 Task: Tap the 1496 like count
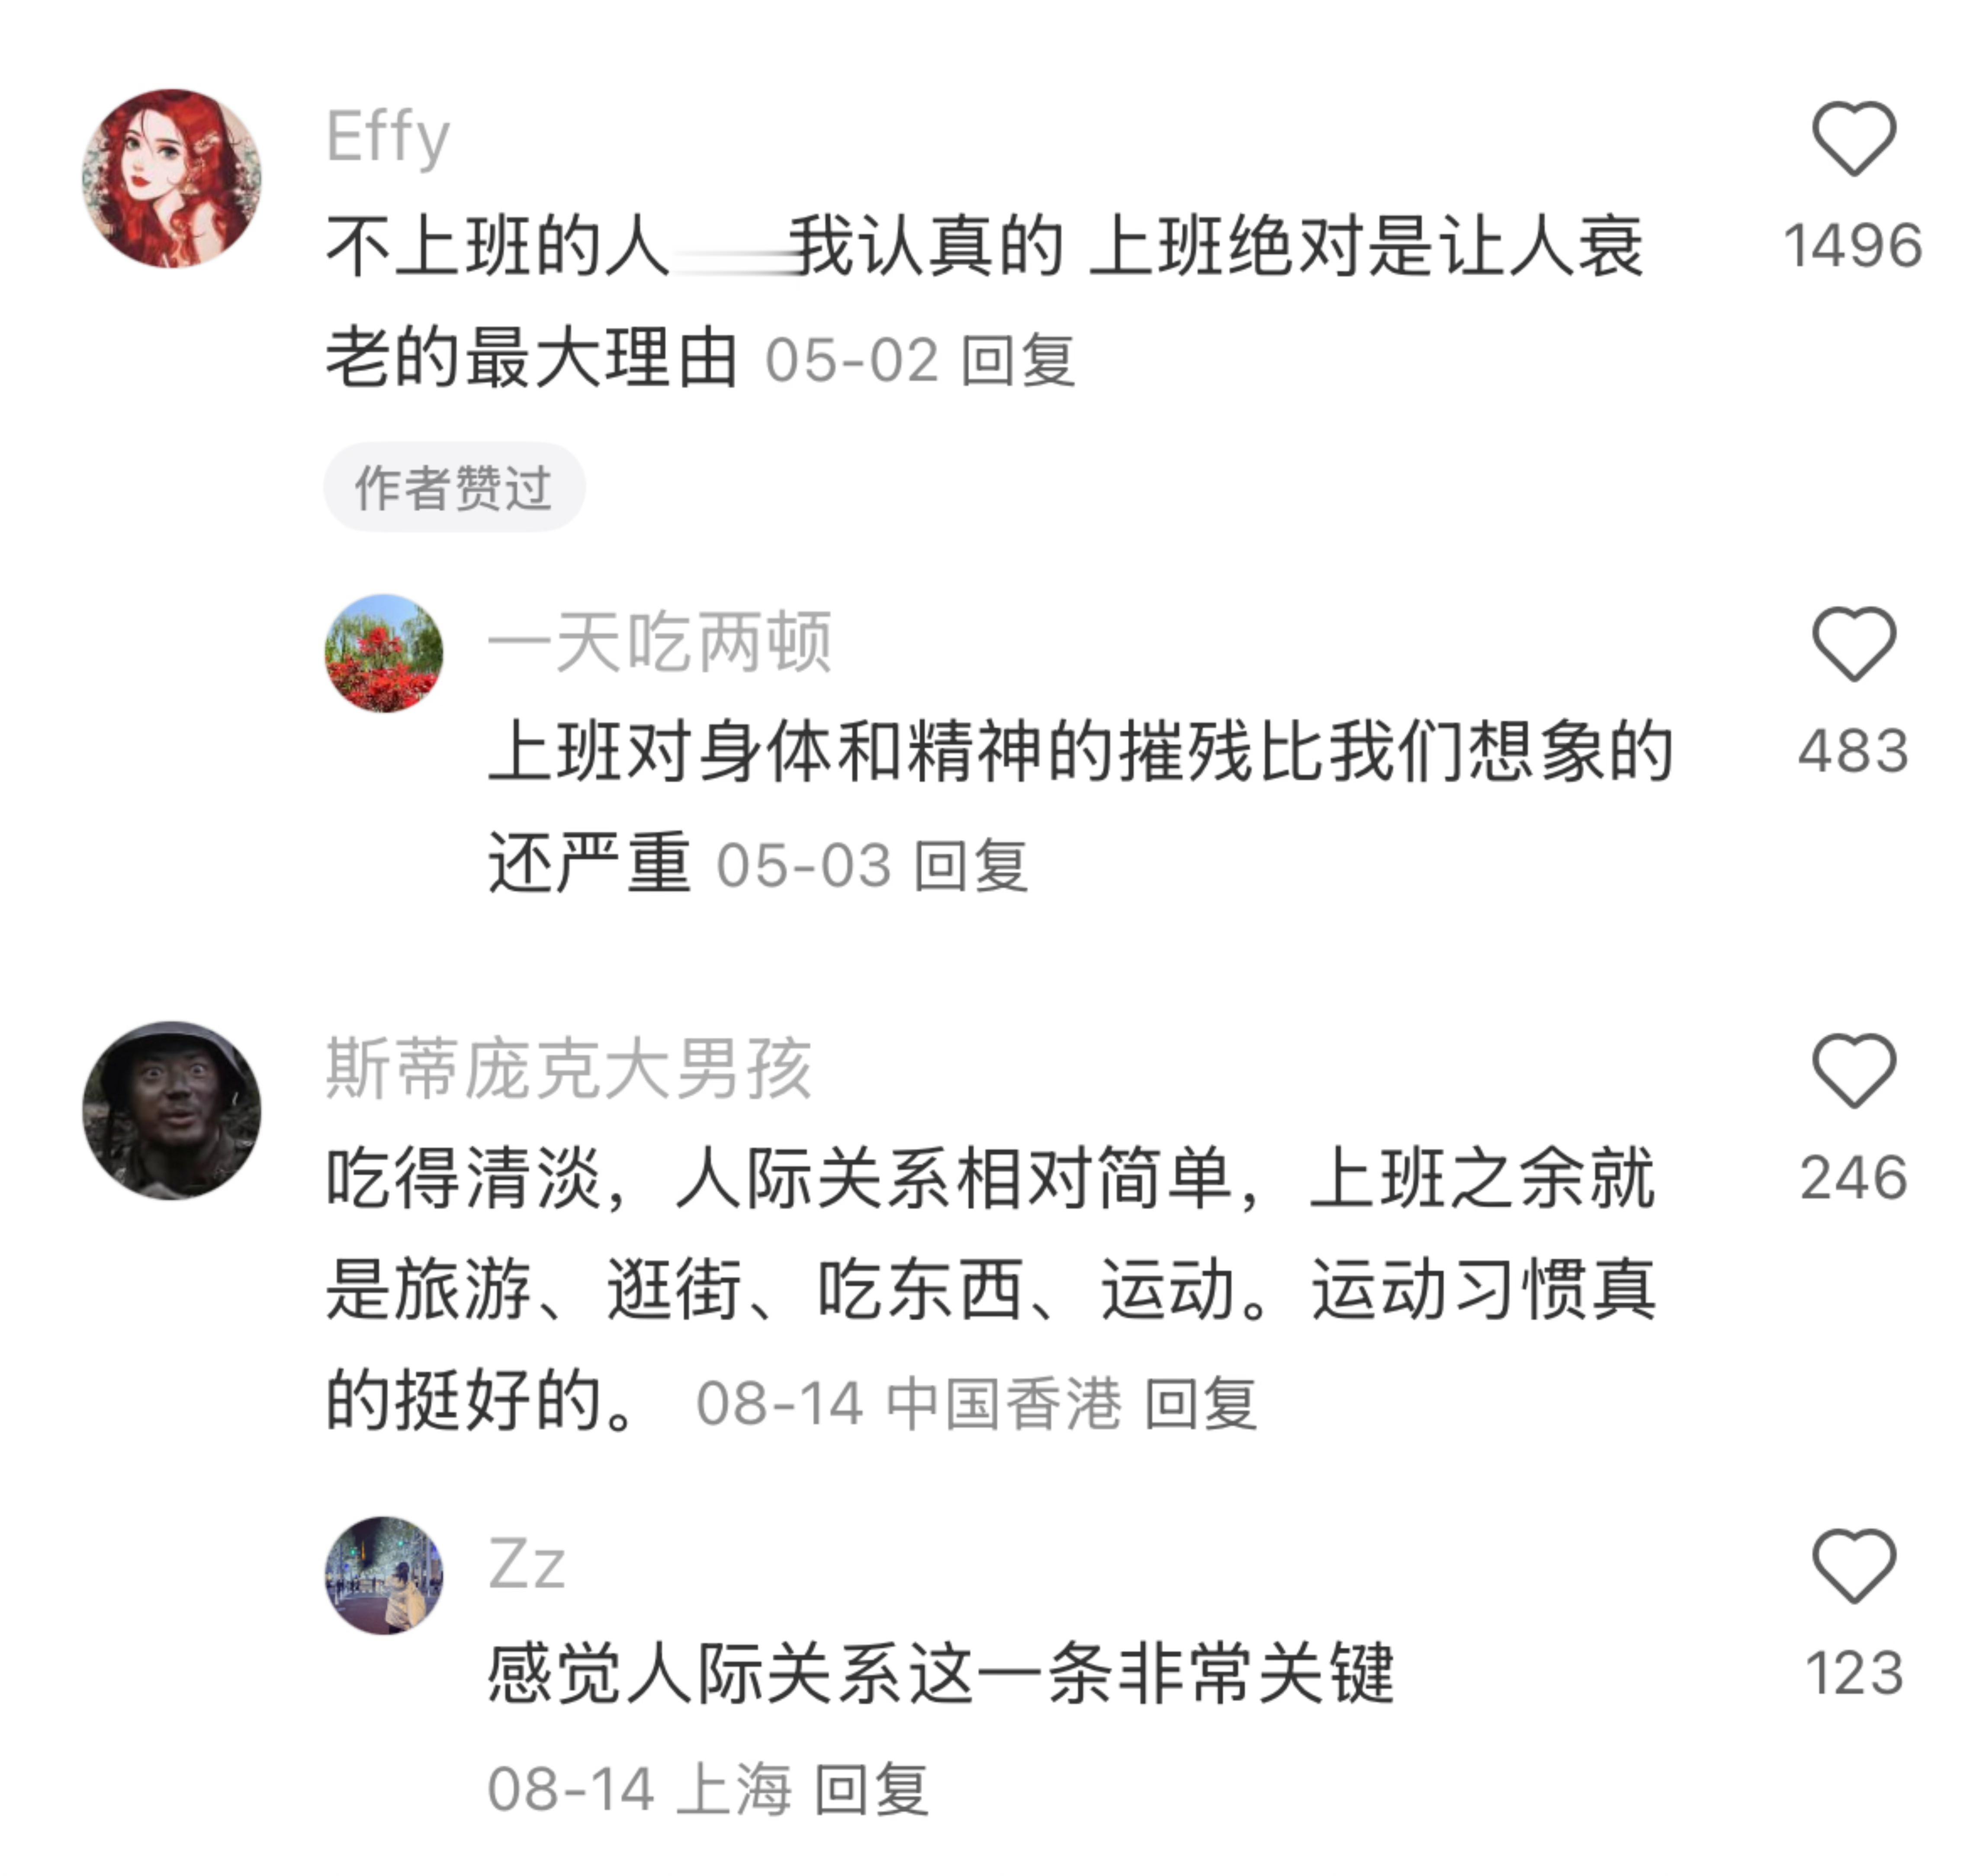(x=1853, y=245)
